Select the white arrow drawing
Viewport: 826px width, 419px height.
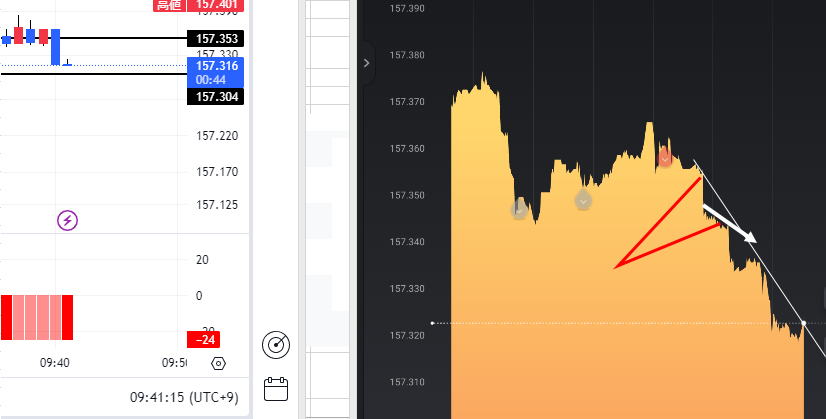730,223
